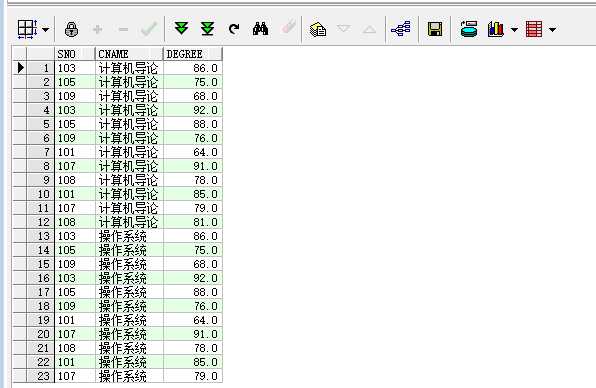Click SNO cell 103 in row 1
Screen dimensions: 596x388
coord(75,68)
